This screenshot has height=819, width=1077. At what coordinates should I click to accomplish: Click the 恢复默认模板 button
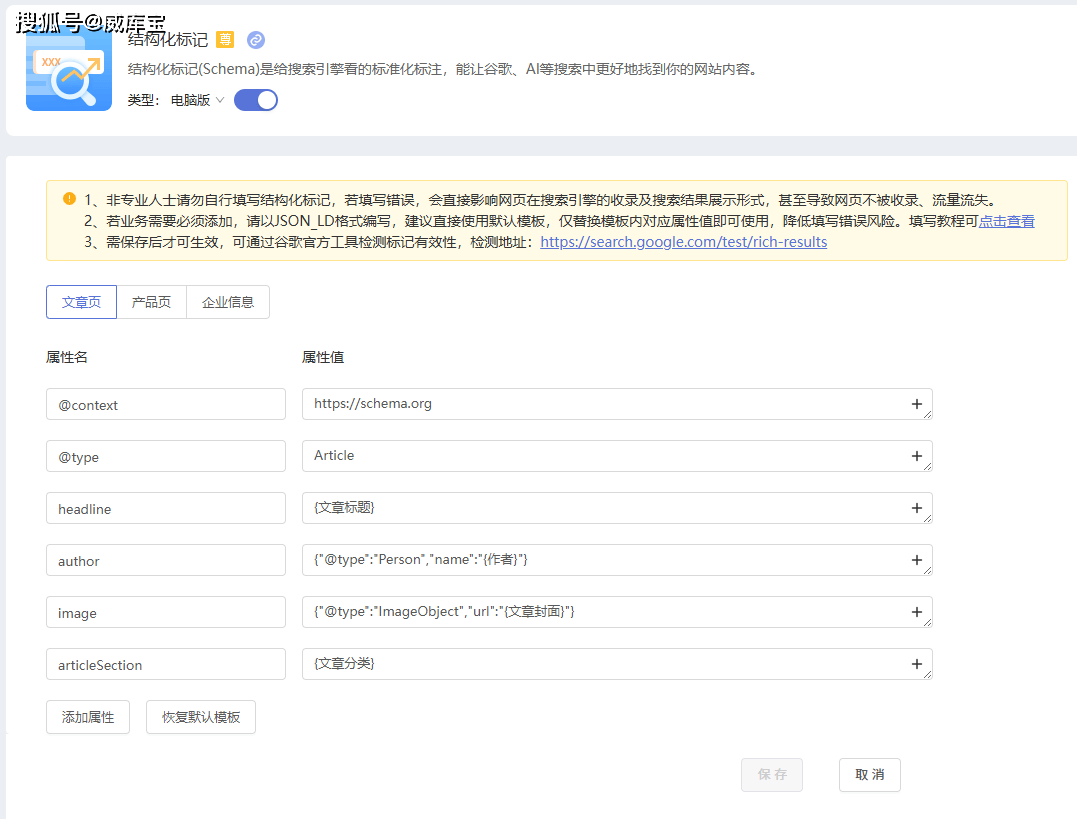point(201,717)
